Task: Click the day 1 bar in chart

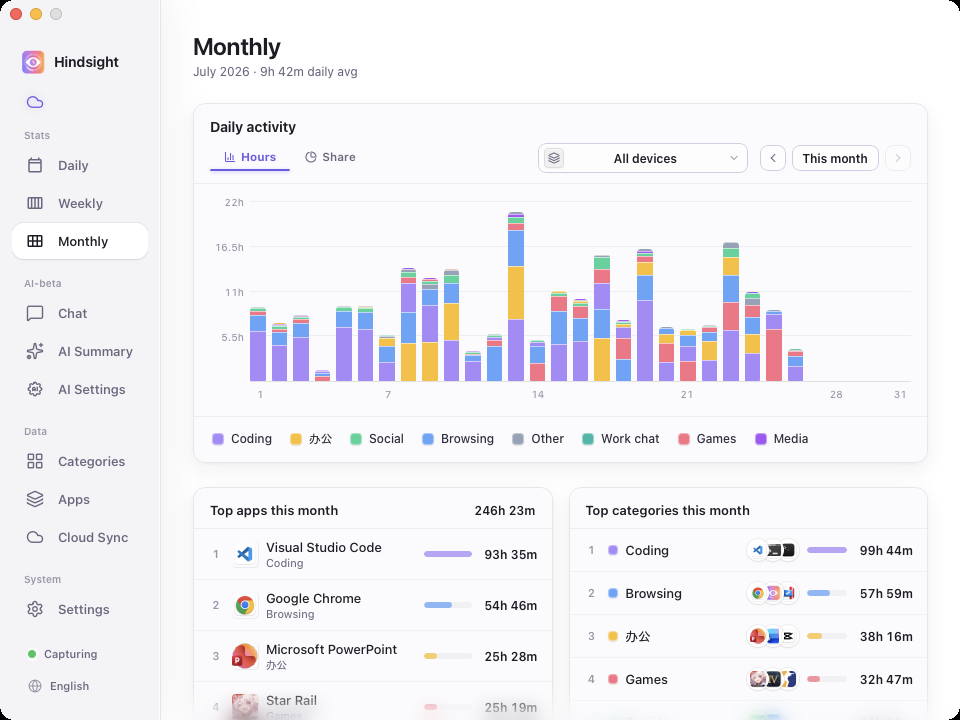Action: pos(258,345)
